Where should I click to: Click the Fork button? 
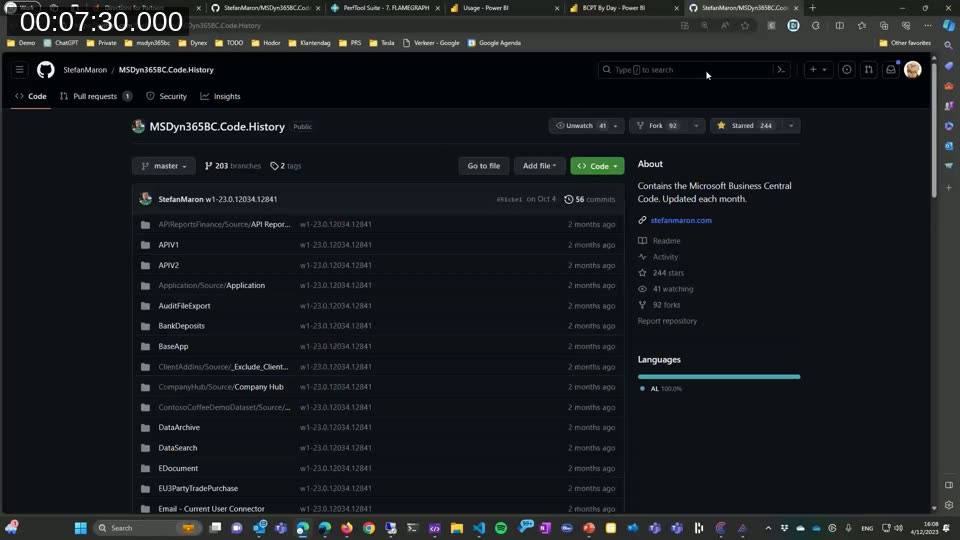click(658, 126)
